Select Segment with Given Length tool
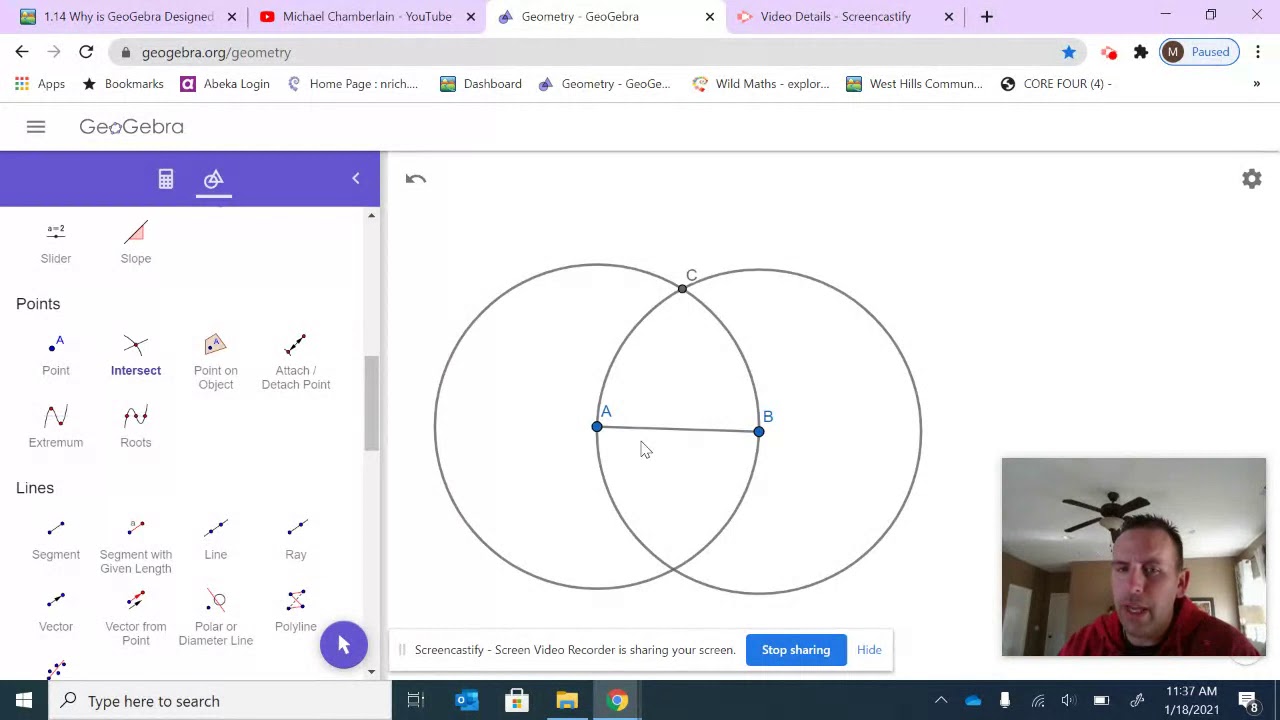 (x=136, y=546)
